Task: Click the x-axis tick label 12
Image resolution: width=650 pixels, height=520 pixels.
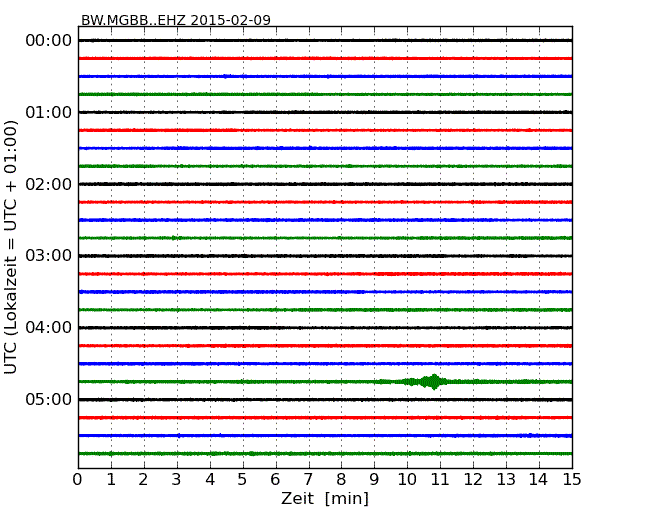Action: tap(473, 480)
